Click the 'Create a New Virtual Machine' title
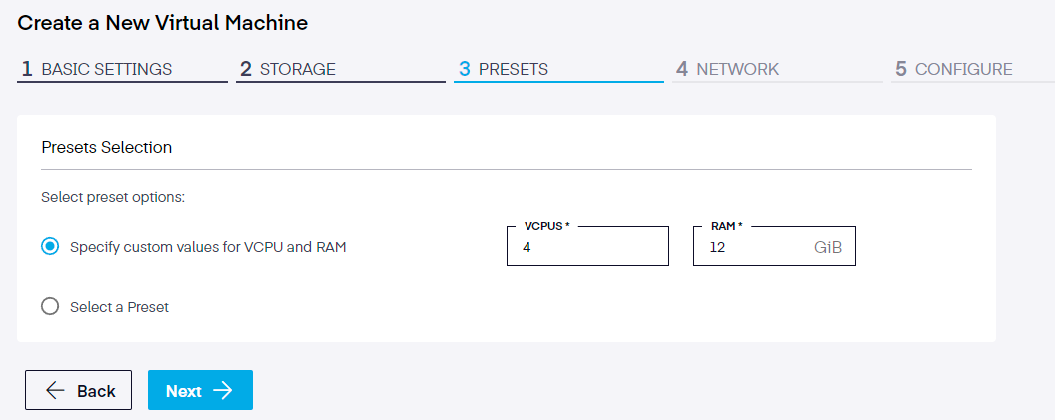 [x=163, y=21]
